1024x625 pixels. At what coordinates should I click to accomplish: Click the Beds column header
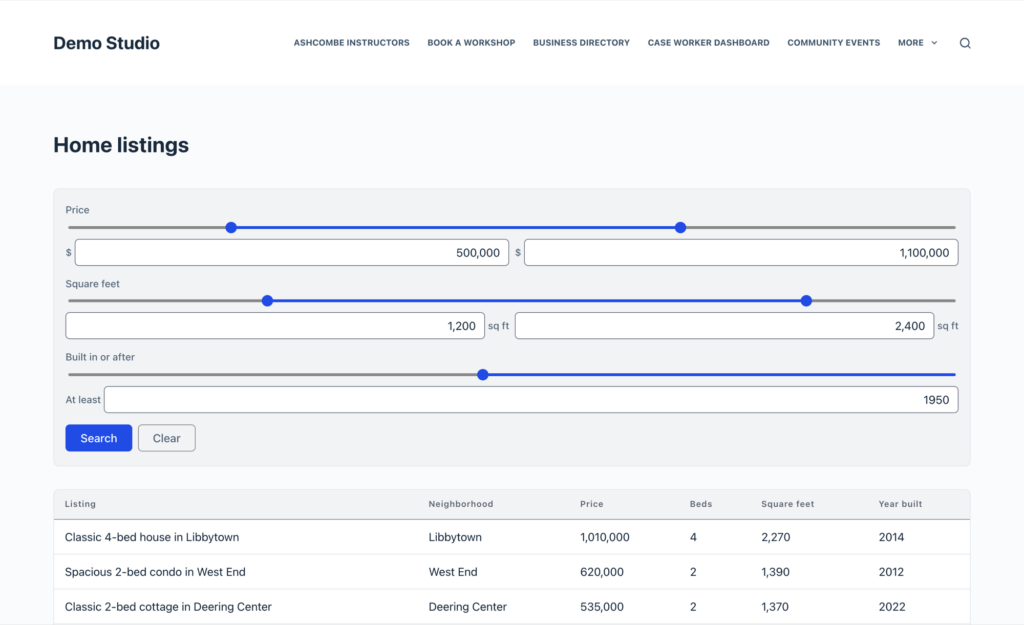coord(701,504)
